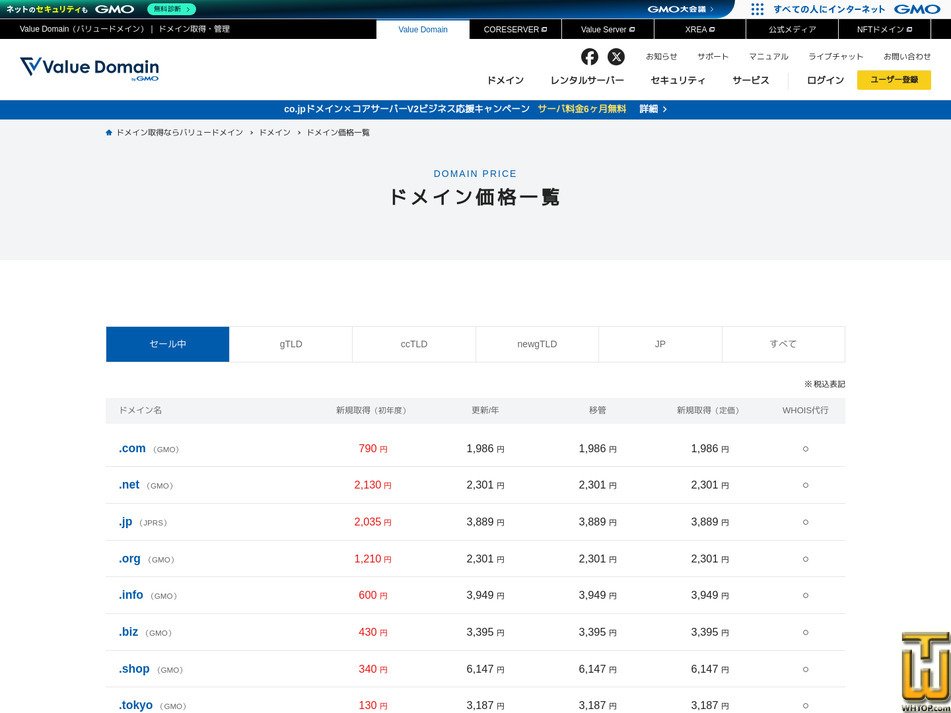Open ライブチャット link
951x713 pixels.
pyautogui.click(x=836, y=56)
